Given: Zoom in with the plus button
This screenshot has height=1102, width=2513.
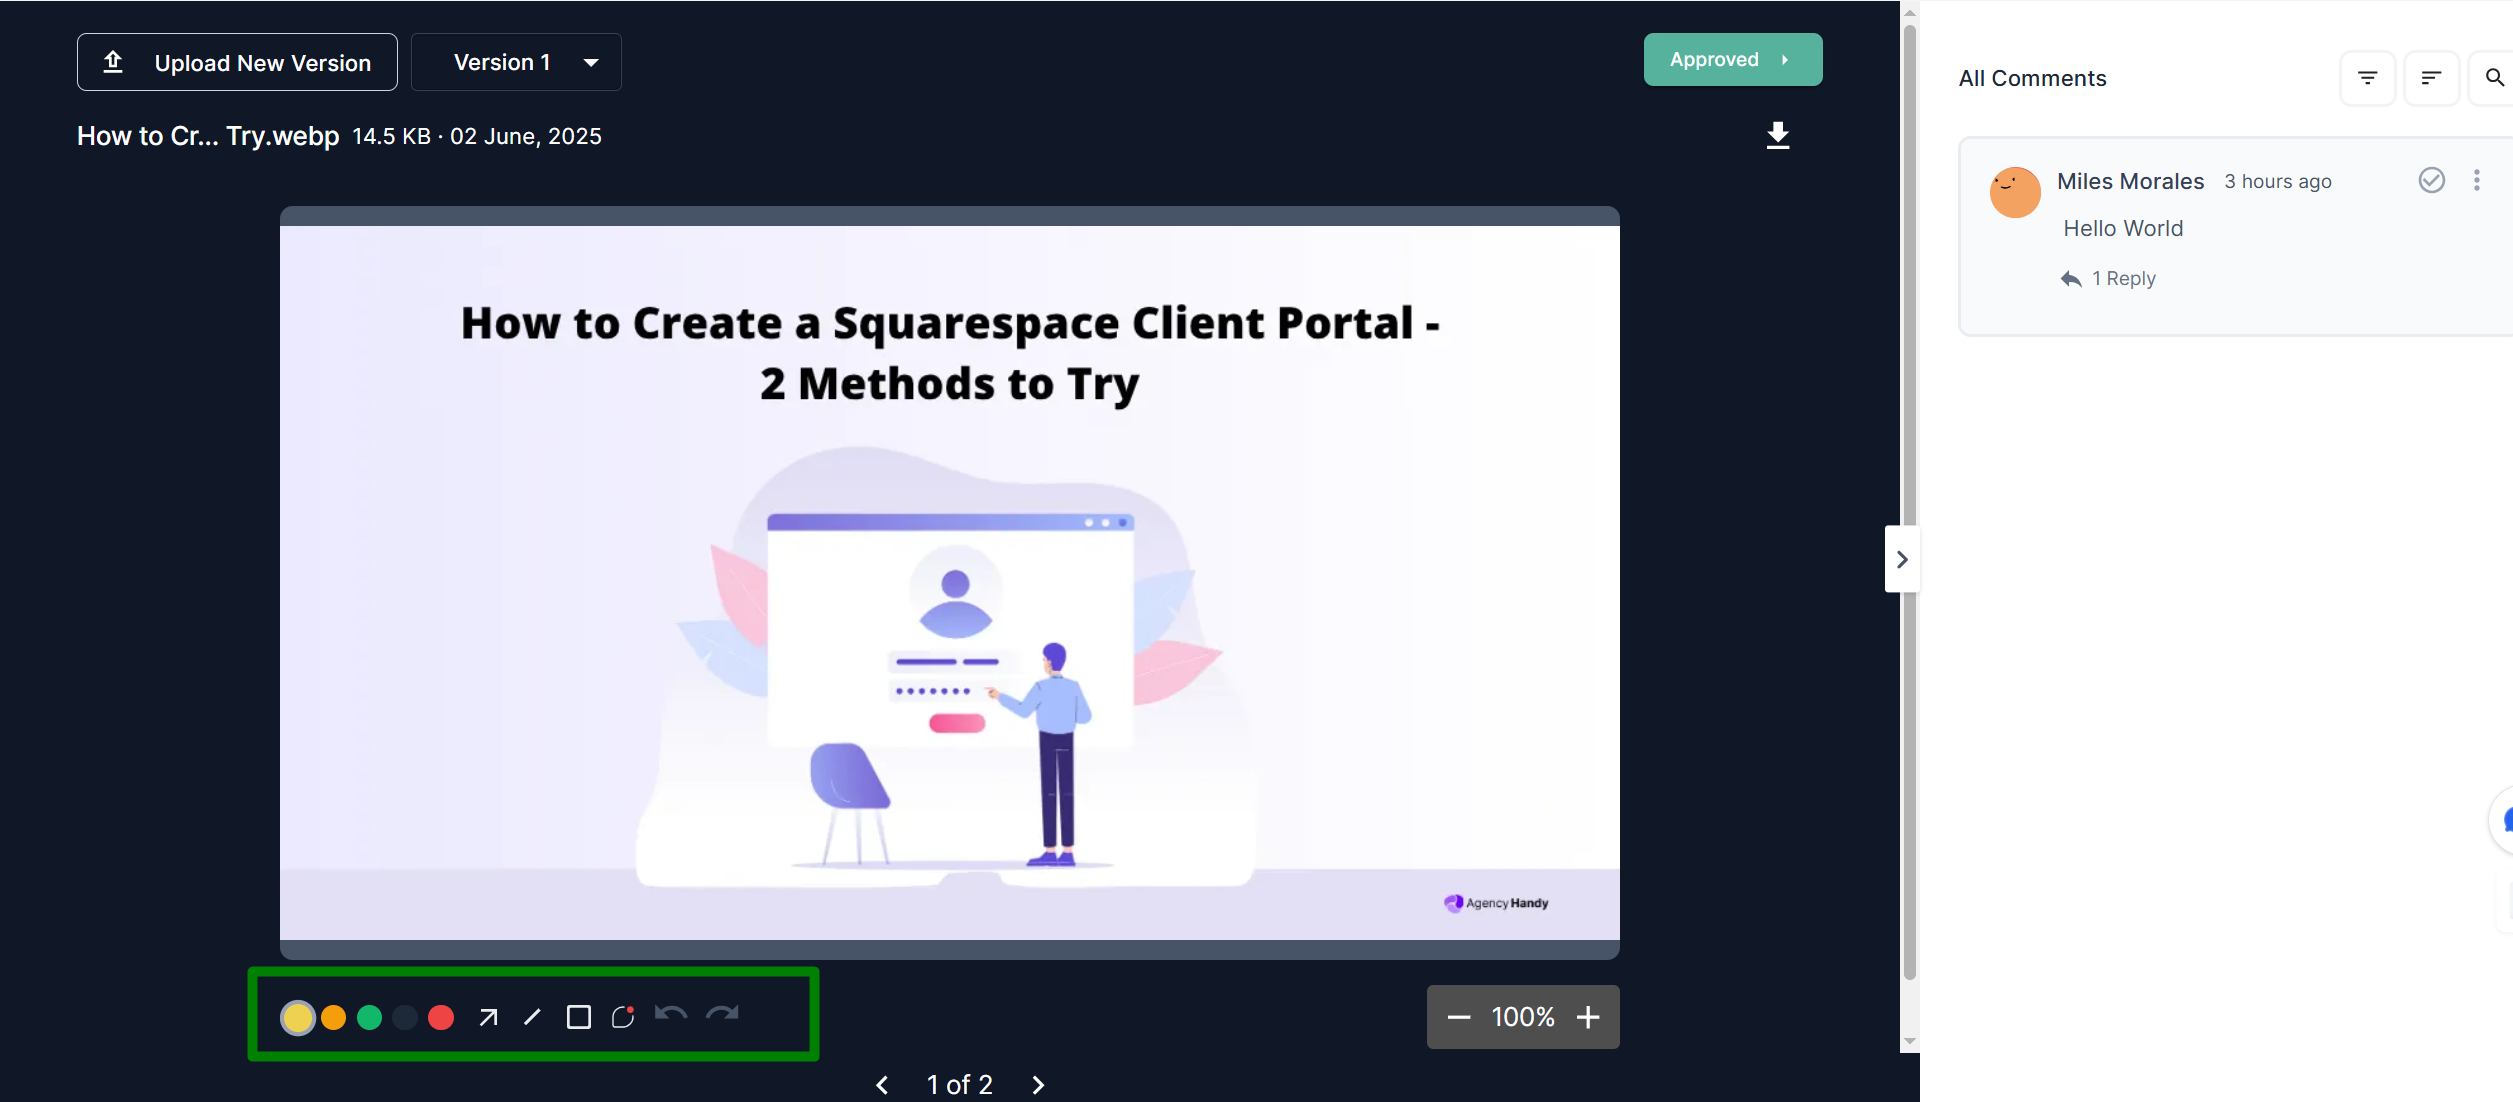Looking at the screenshot, I should tap(1588, 1017).
